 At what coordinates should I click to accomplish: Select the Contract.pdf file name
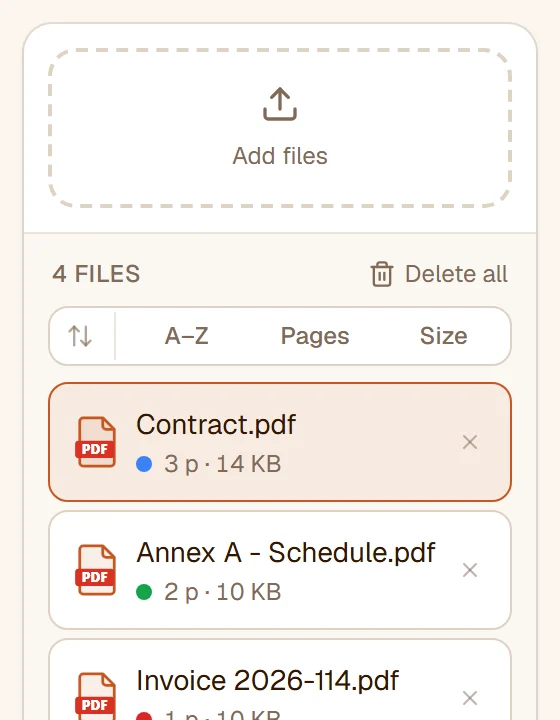click(x=216, y=424)
